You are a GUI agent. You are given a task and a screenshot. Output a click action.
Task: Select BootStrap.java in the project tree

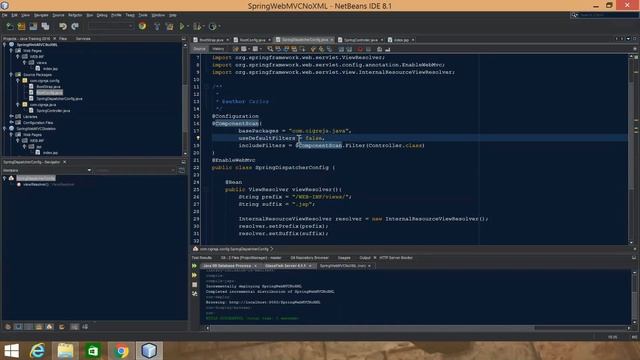pos(48,87)
